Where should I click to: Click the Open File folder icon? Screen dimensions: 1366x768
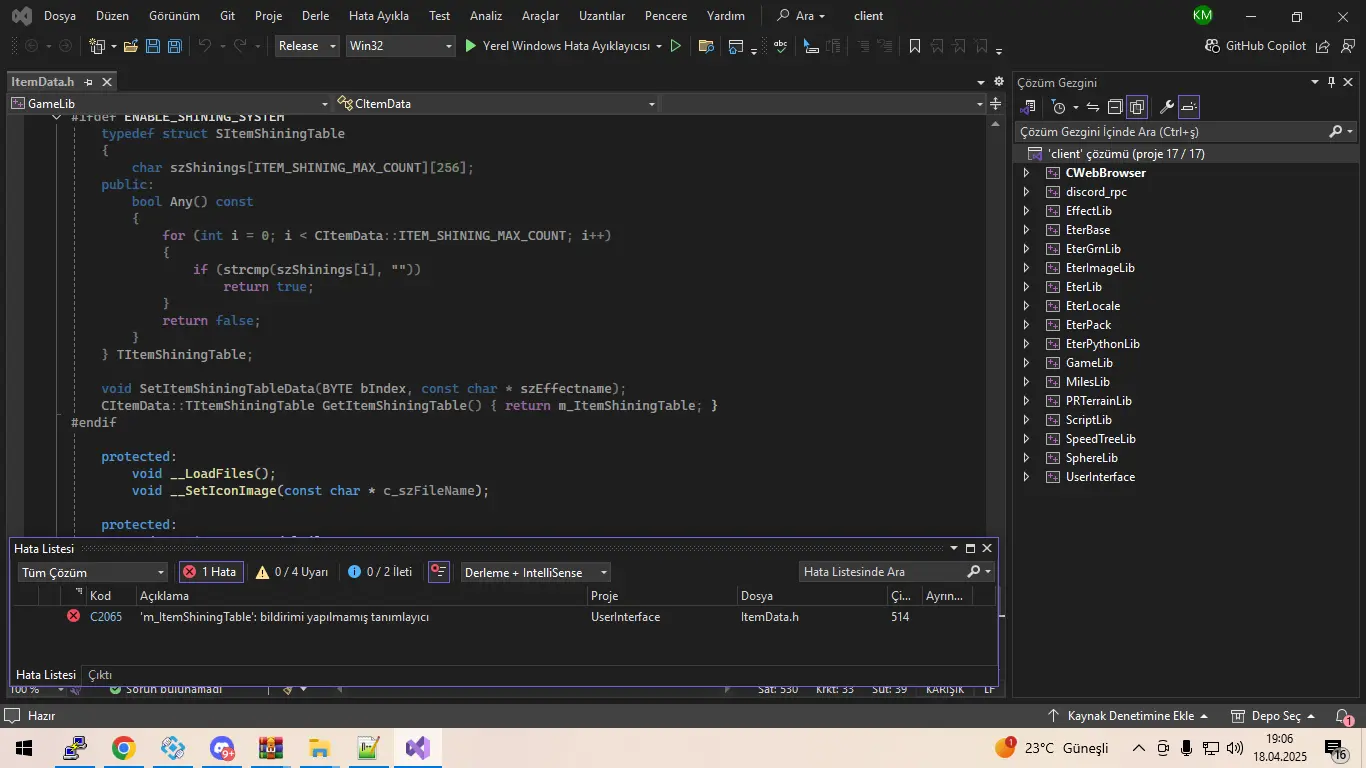pyautogui.click(x=130, y=46)
